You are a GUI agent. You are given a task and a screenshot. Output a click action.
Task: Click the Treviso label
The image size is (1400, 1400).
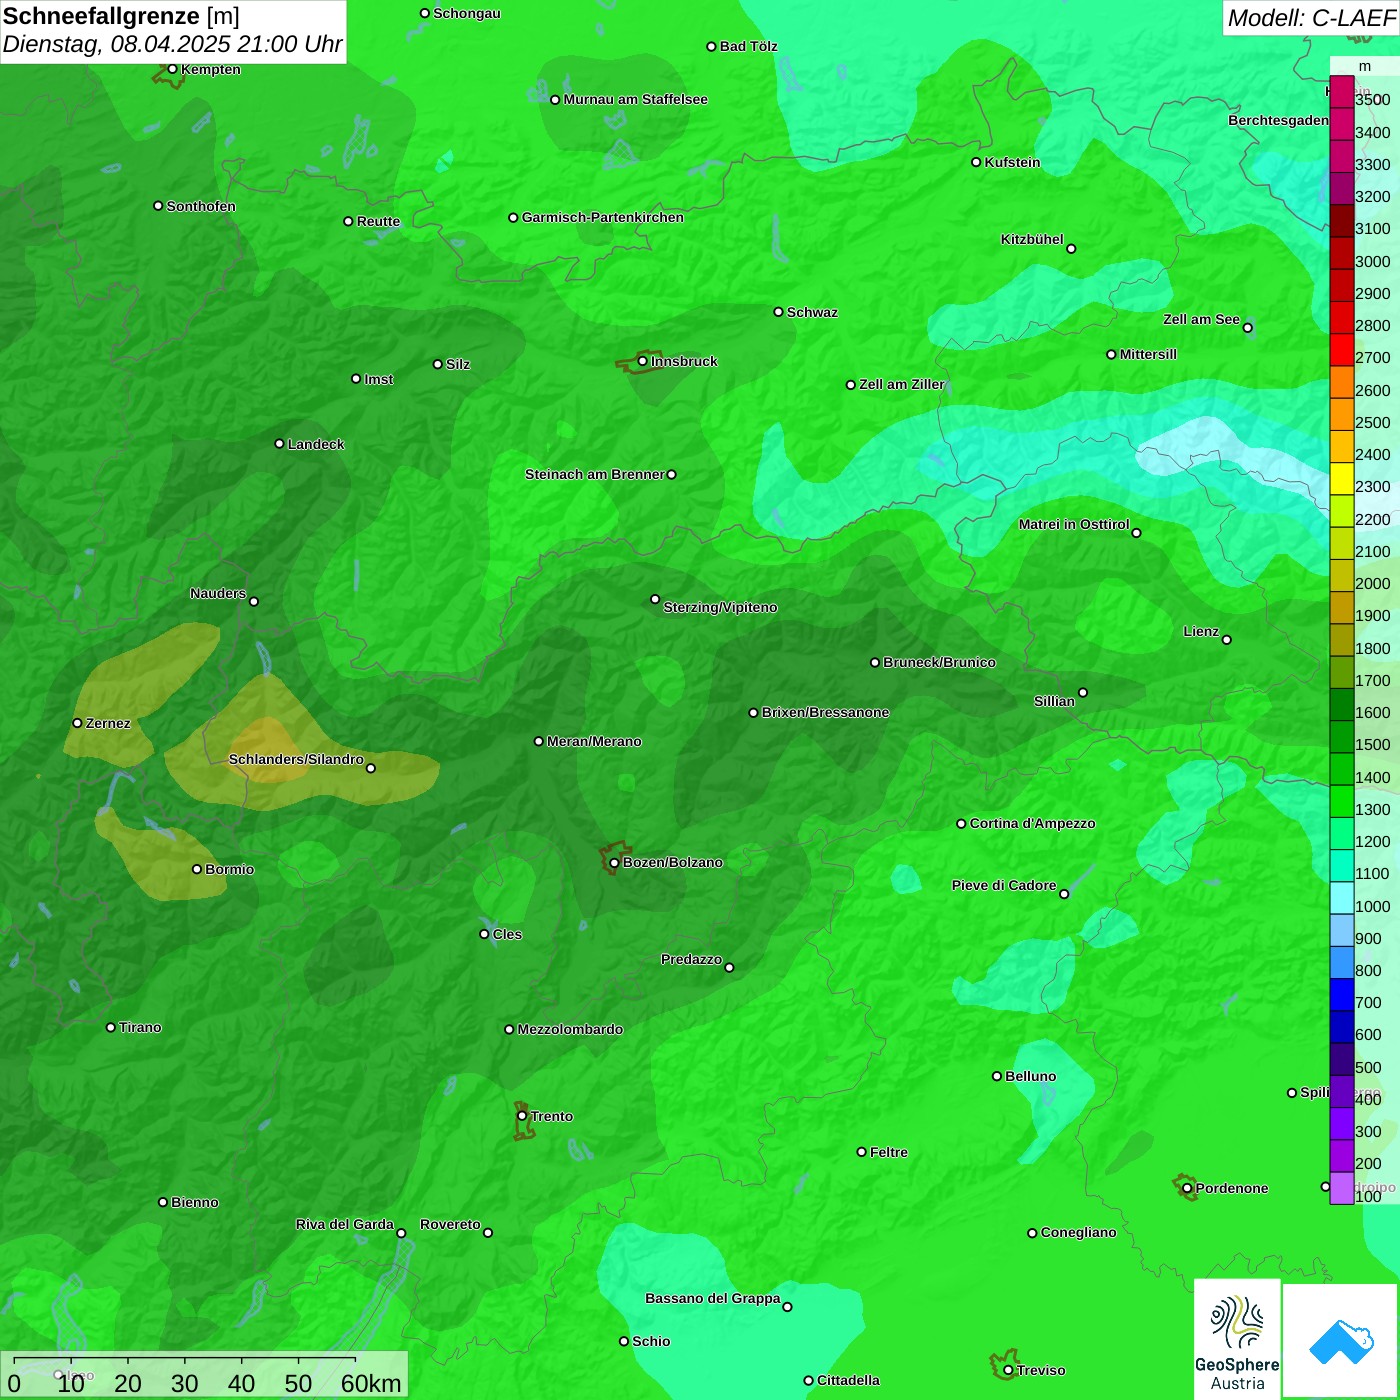coord(1041,1370)
